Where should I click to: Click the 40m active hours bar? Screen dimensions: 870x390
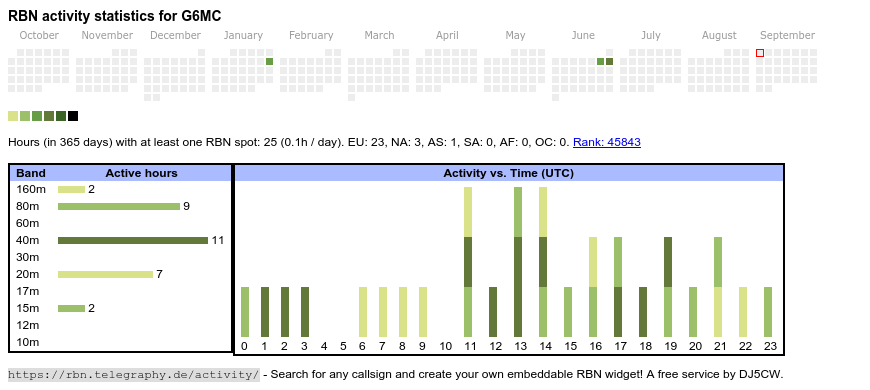coord(133,240)
